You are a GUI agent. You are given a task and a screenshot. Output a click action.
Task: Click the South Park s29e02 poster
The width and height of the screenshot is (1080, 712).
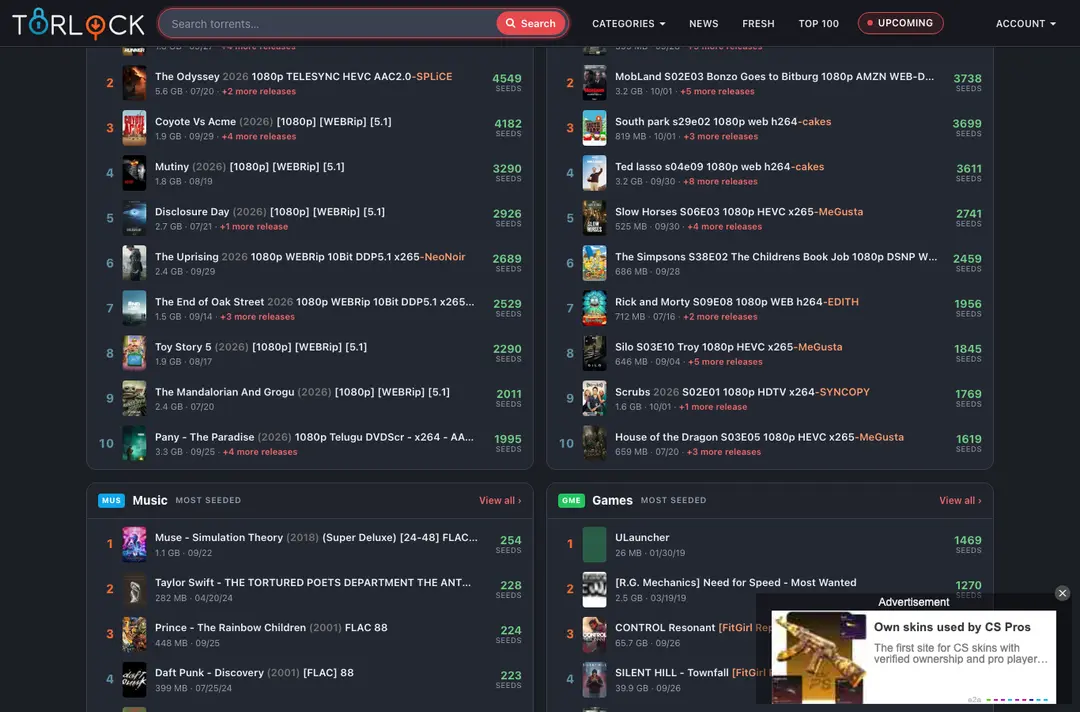(x=594, y=128)
